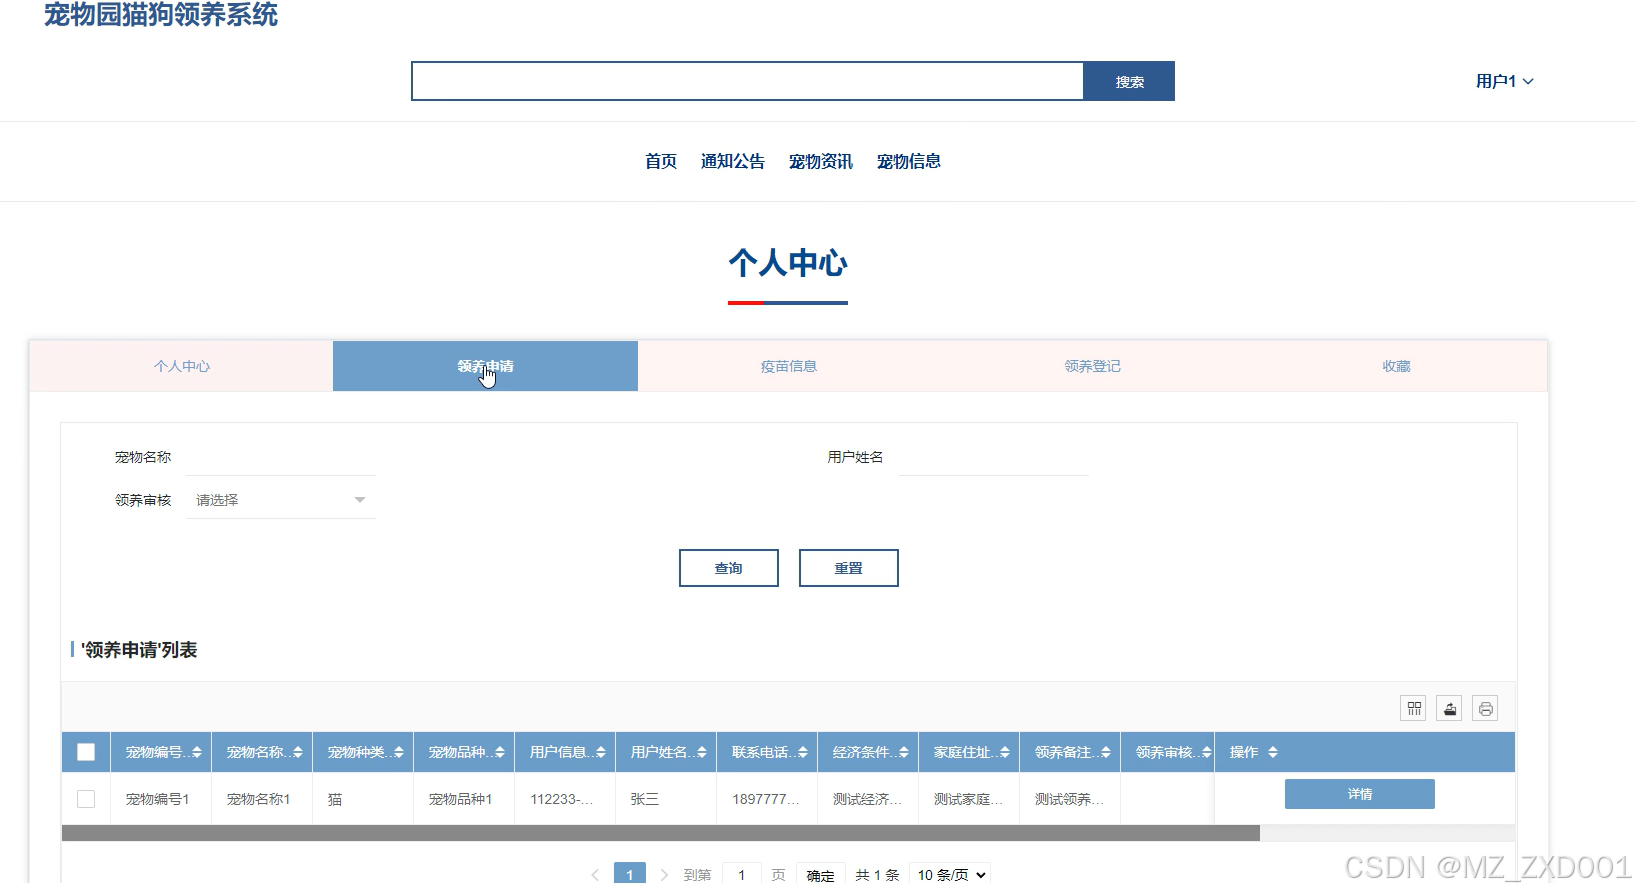The image size is (1636, 895).
Task: Click the 重置 button
Action: click(849, 568)
